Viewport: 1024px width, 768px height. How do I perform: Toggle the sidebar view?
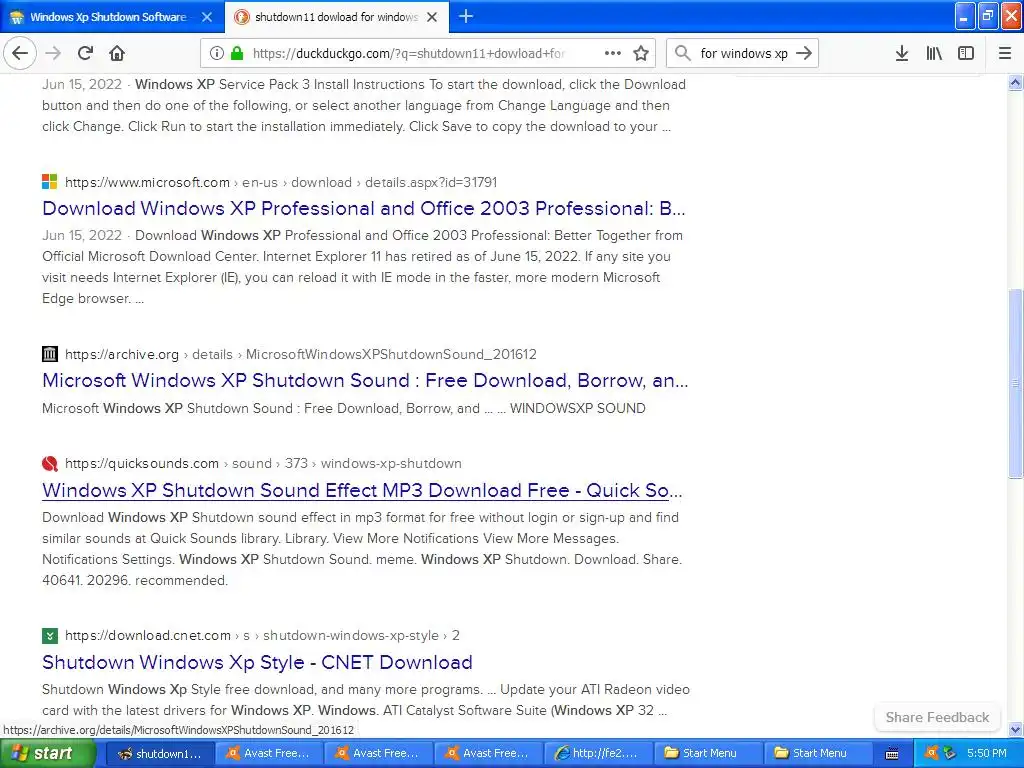[x=966, y=53]
